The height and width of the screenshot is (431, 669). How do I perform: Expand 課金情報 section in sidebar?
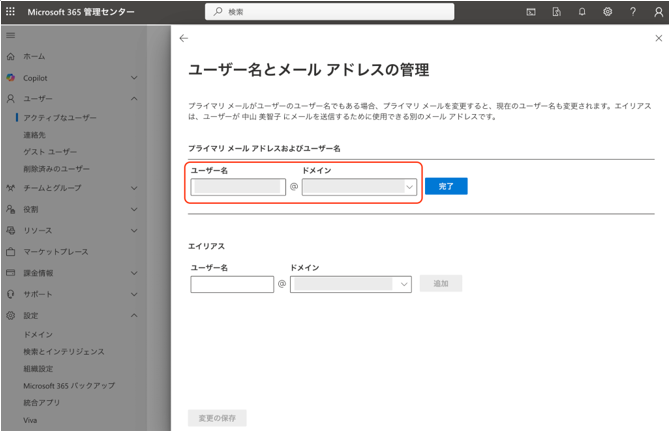click(134, 272)
